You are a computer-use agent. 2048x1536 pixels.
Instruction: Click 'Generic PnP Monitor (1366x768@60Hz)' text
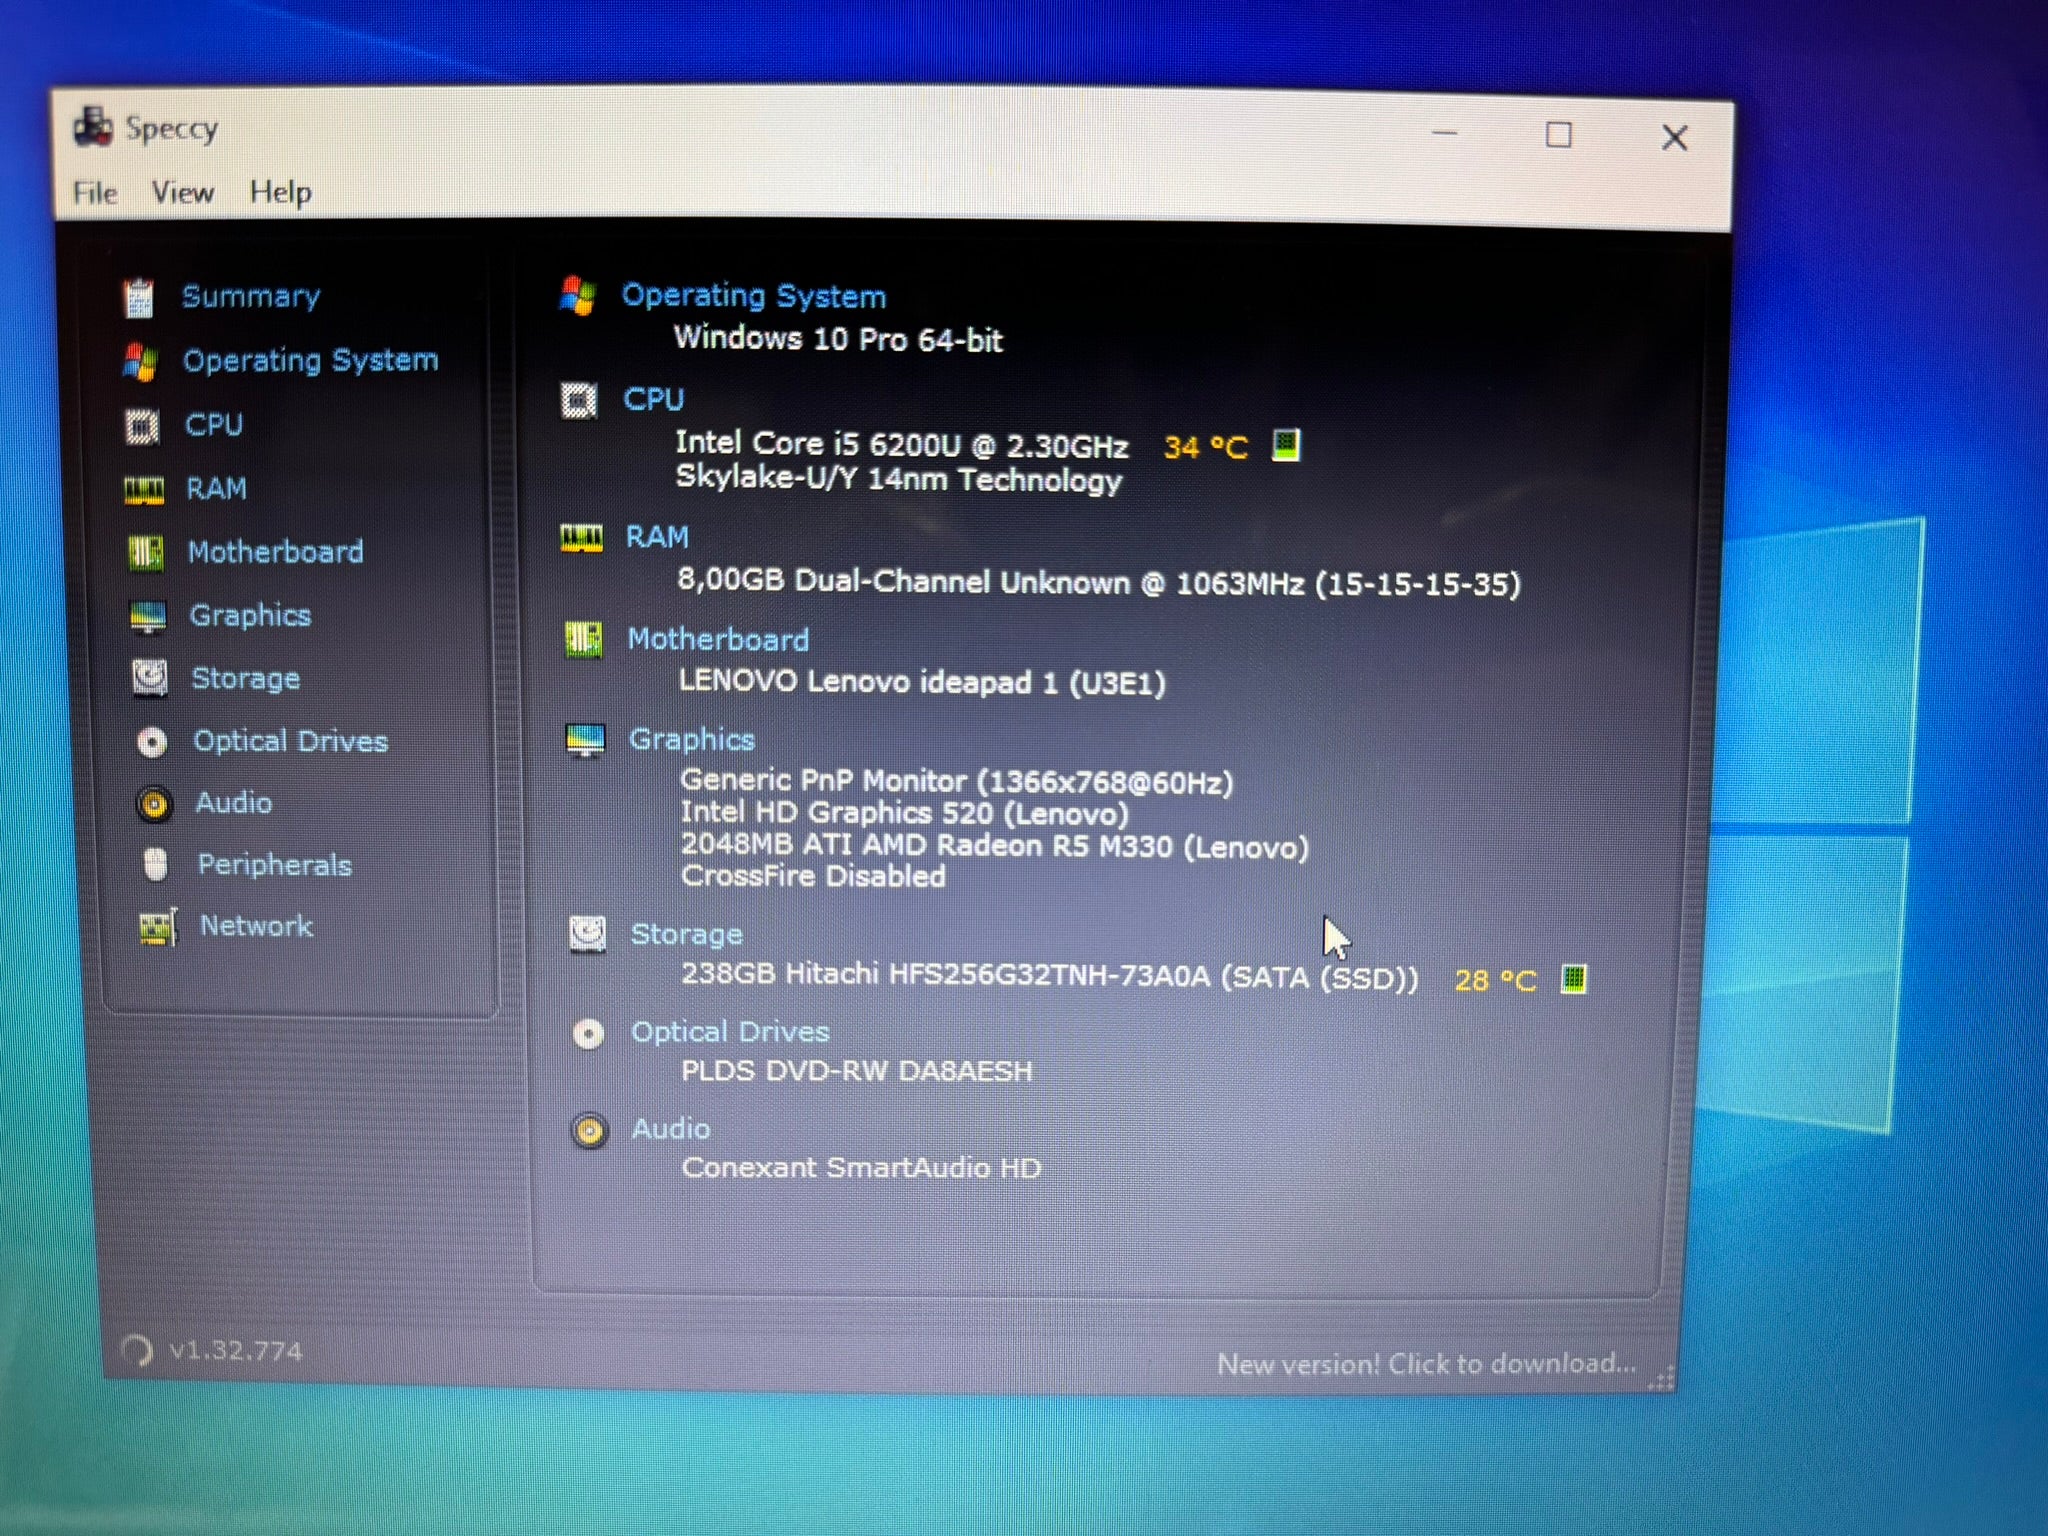pyautogui.click(x=957, y=781)
